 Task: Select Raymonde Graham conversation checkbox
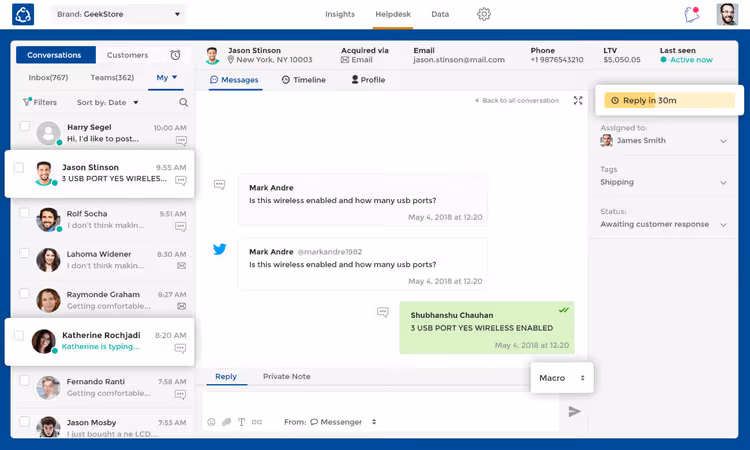[x=24, y=294]
